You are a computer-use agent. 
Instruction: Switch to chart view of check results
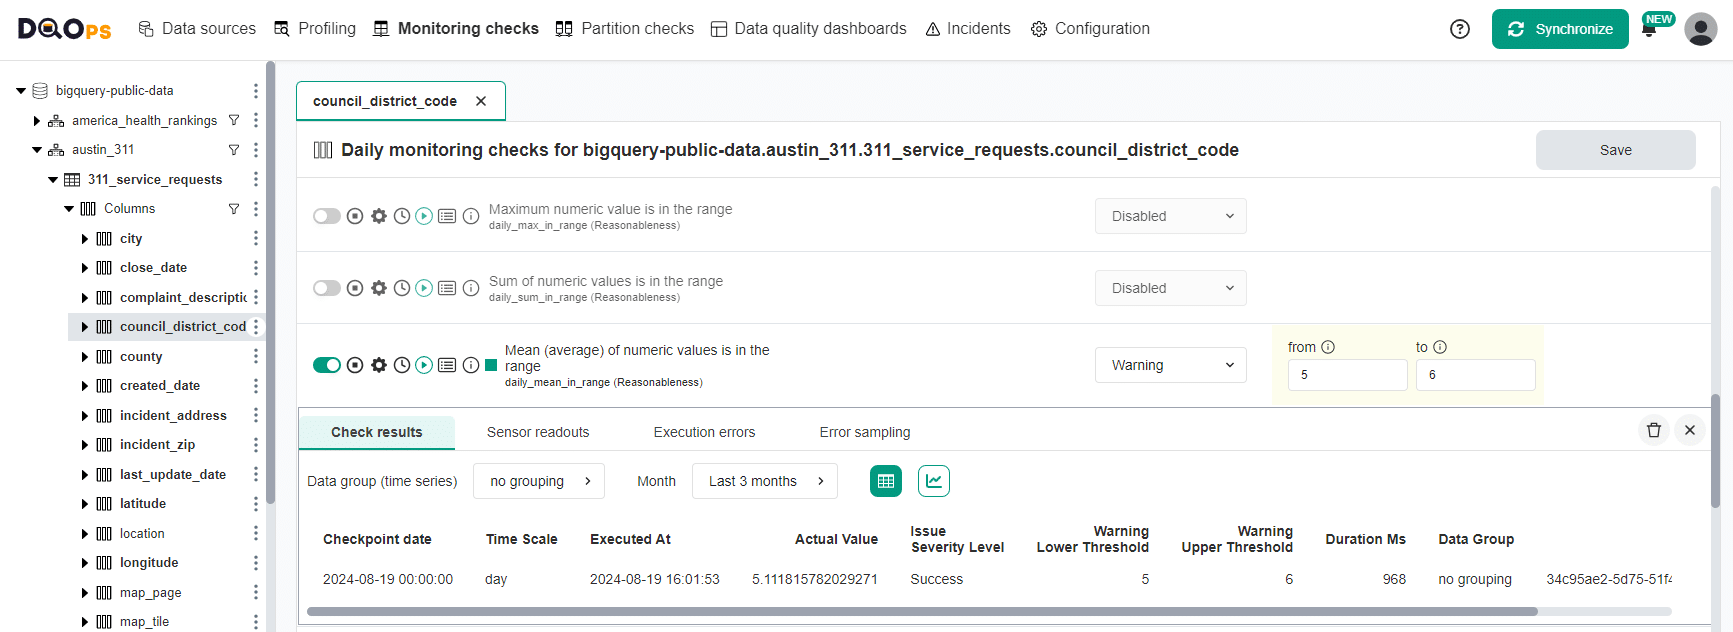[934, 481]
